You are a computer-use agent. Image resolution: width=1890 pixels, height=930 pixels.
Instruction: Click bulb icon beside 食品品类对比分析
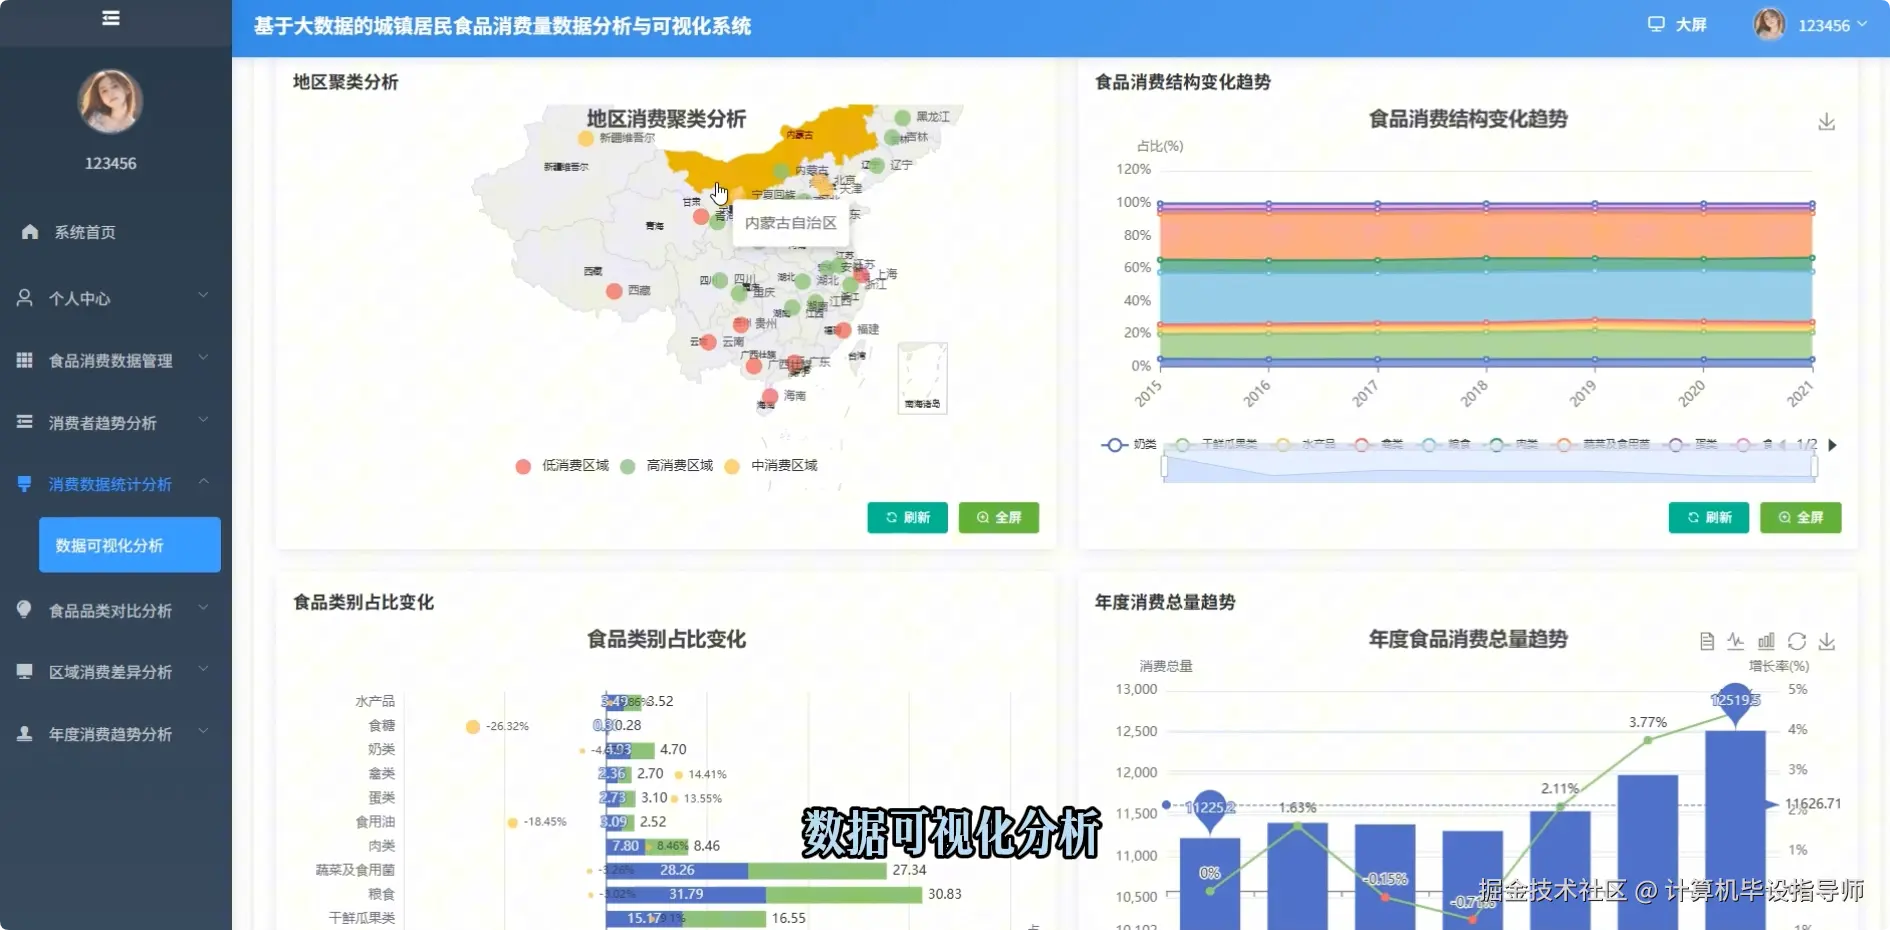click(x=25, y=609)
